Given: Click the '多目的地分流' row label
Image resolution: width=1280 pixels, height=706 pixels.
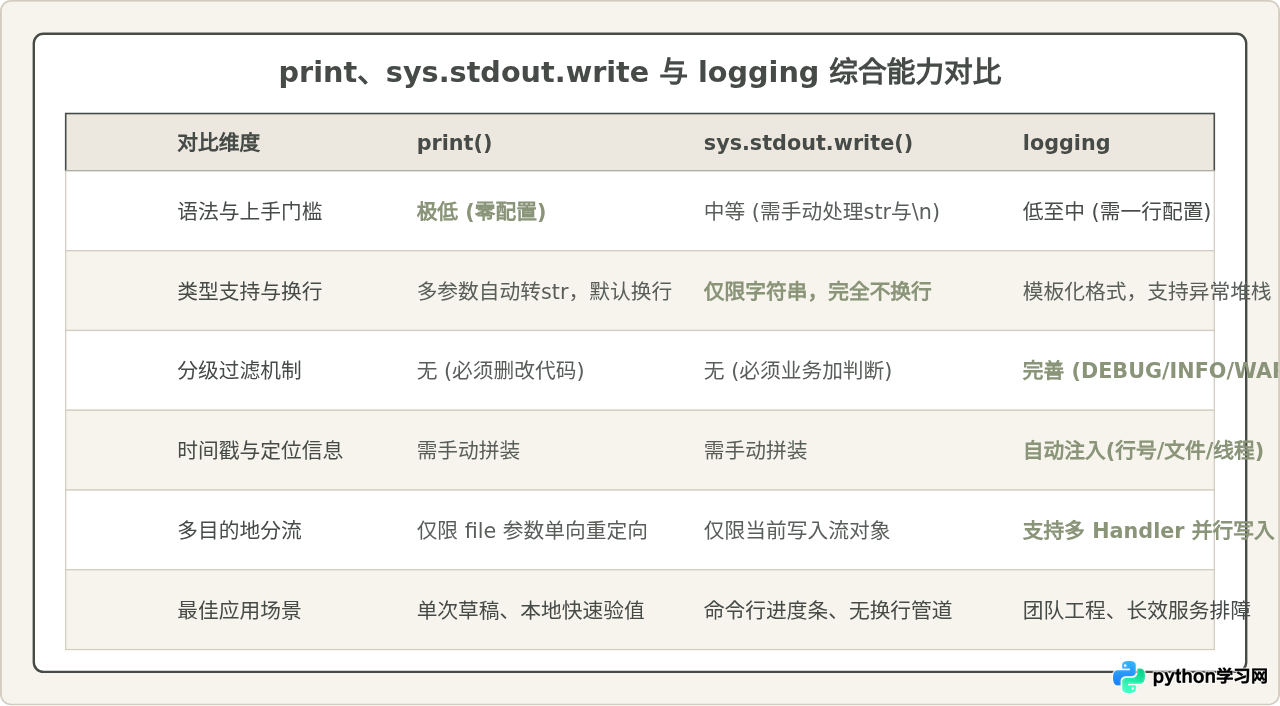Looking at the screenshot, I should pyautogui.click(x=239, y=530).
